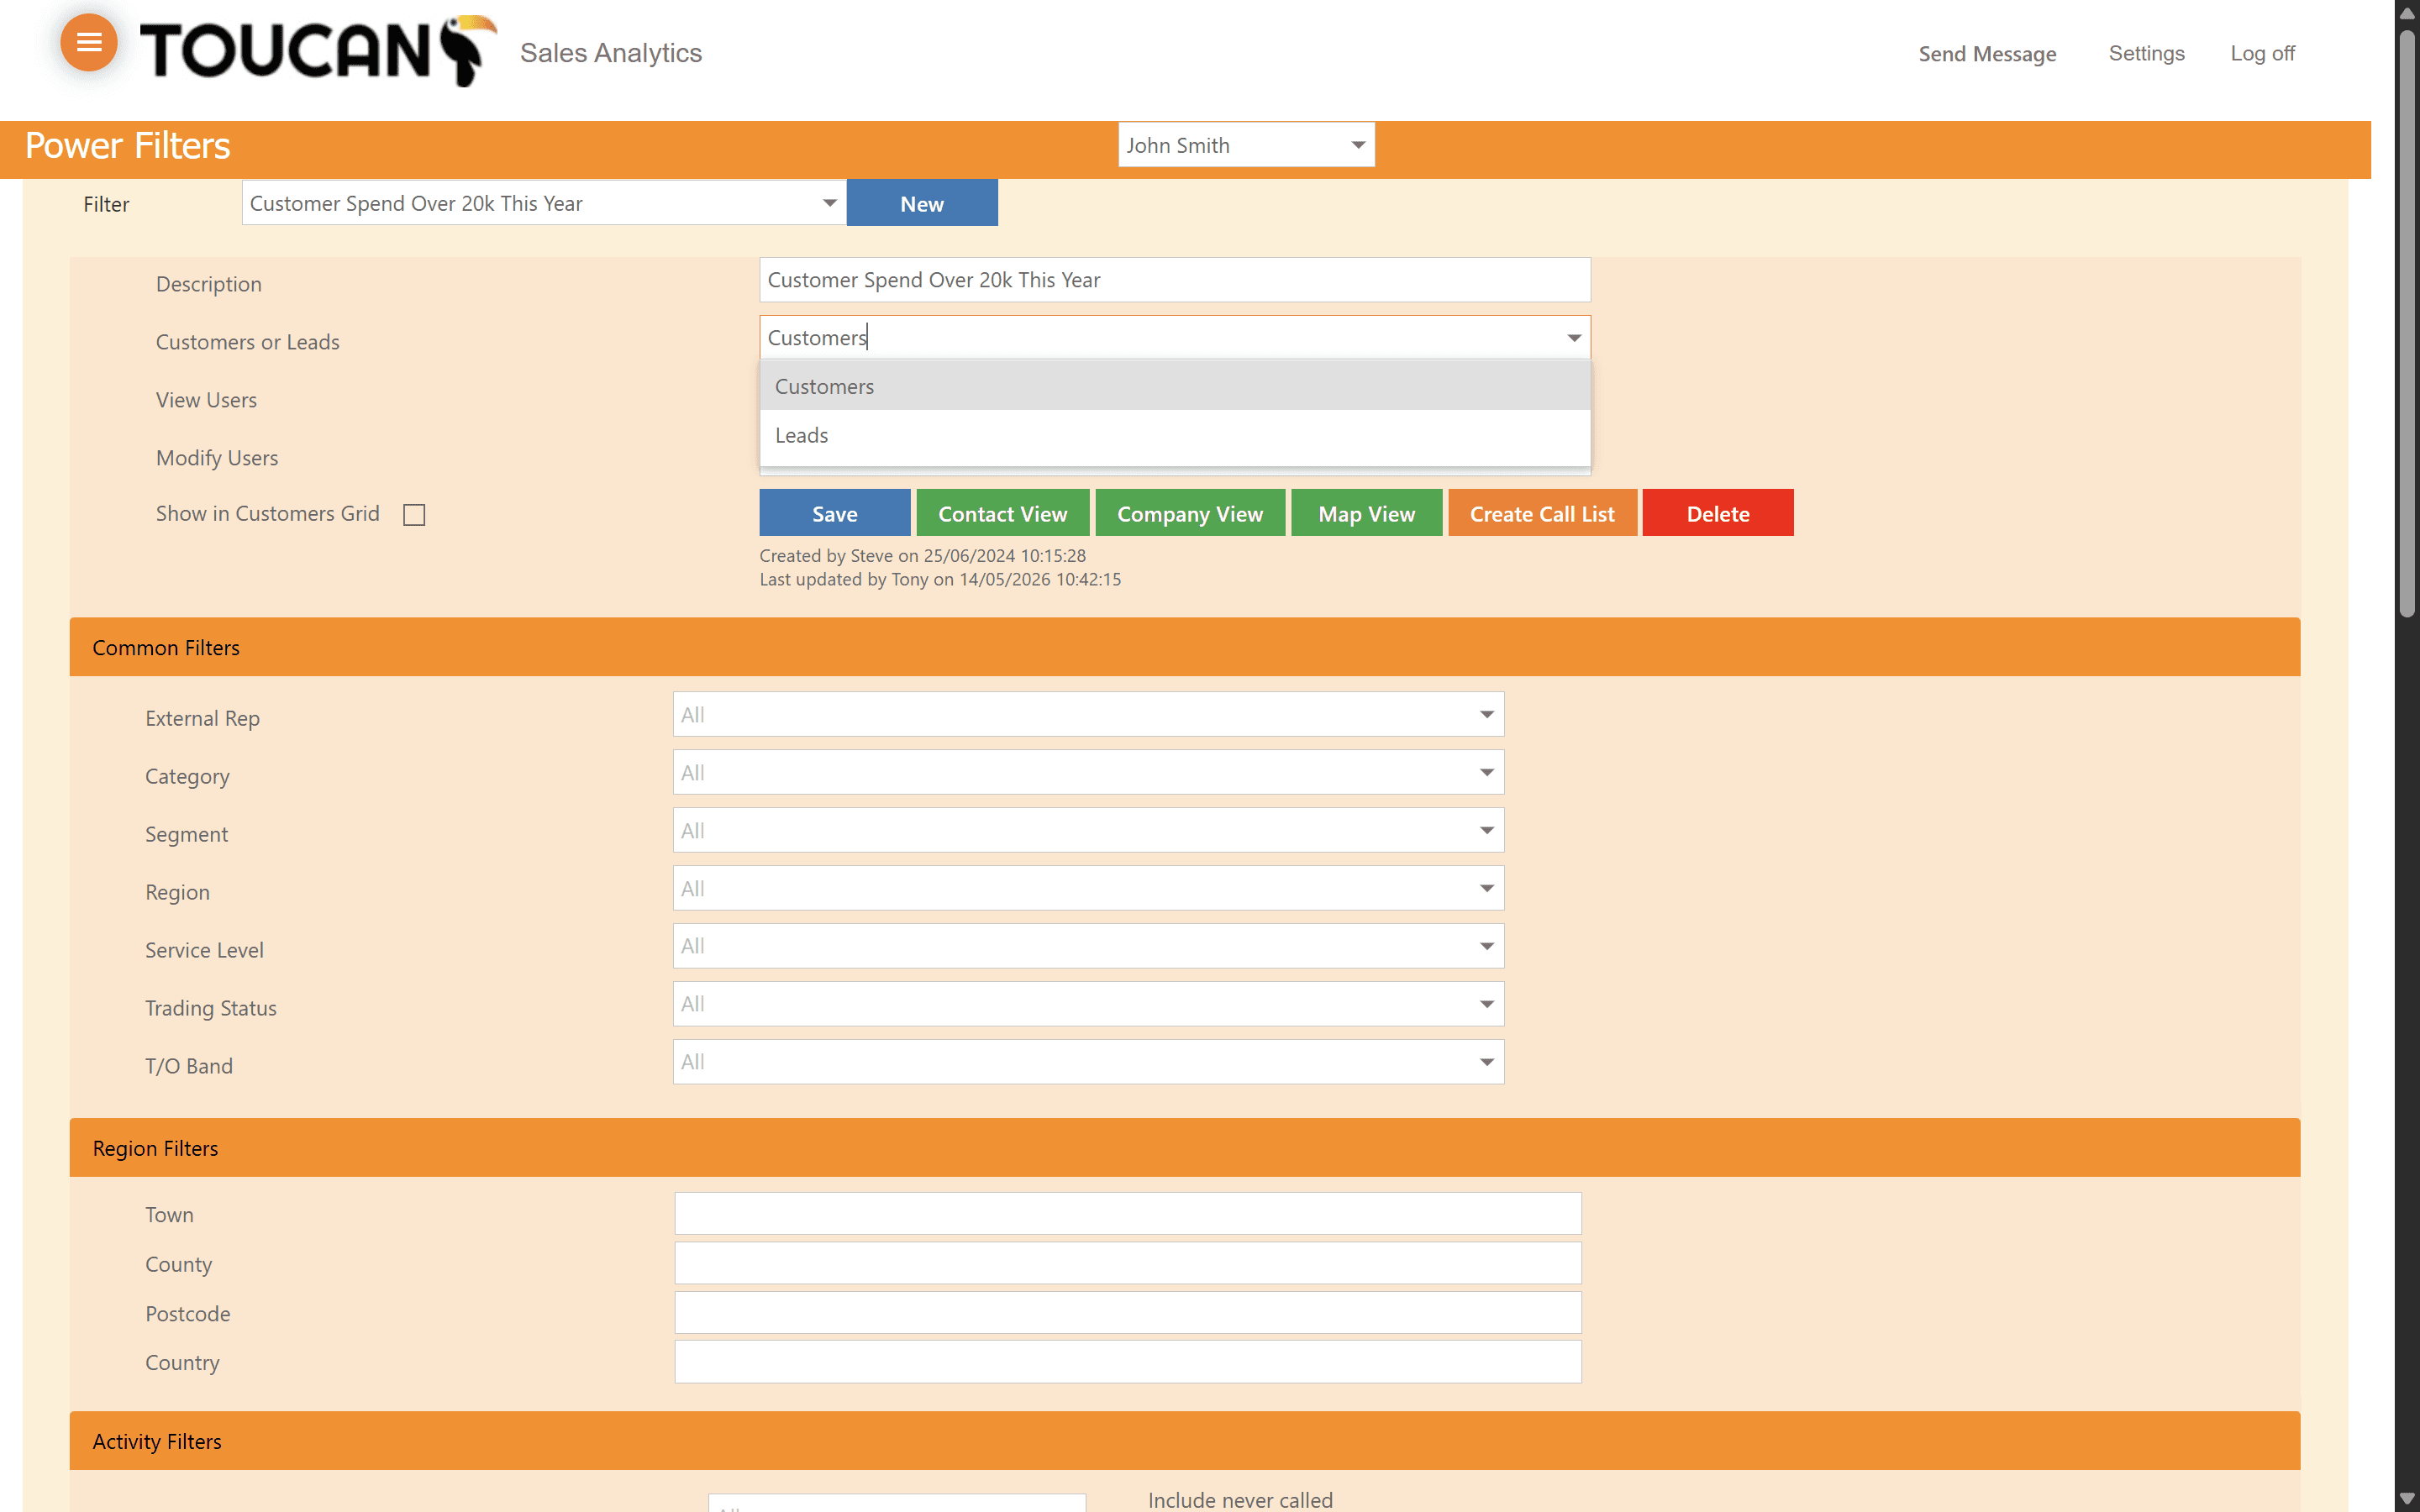Click the Power Filters heading
This screenshot has height=1512, width=2420.
(x=128, y=146)
